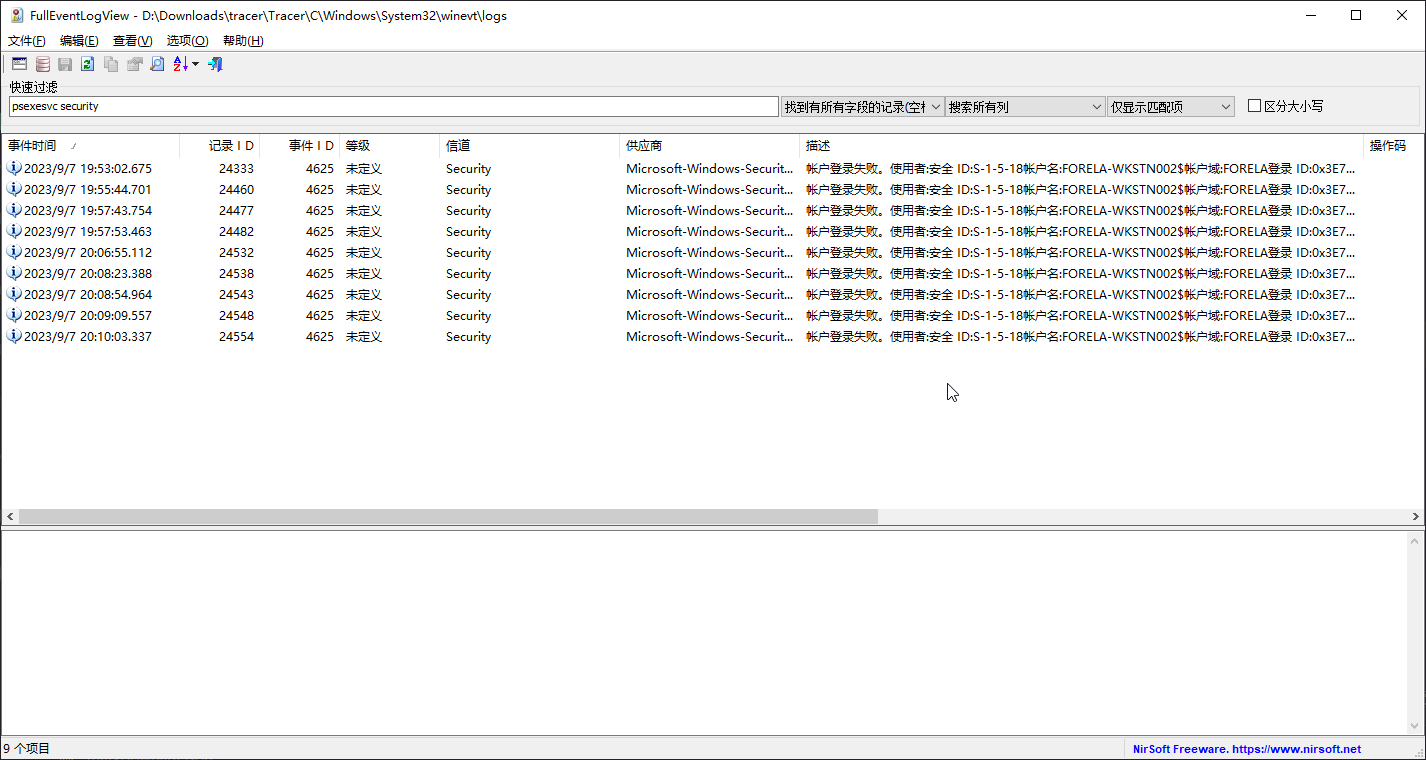Sort by the 供应商 column header
The height and width of the screenshot is (760, 1426).
click(x=710, y=146)
